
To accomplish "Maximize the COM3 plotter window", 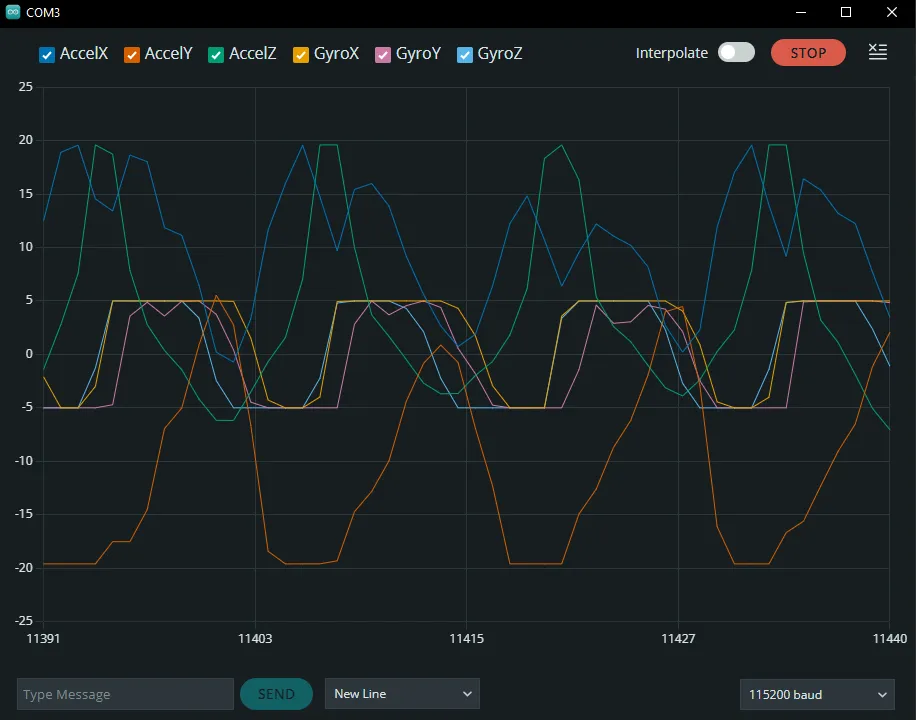I will click(846, 12).
